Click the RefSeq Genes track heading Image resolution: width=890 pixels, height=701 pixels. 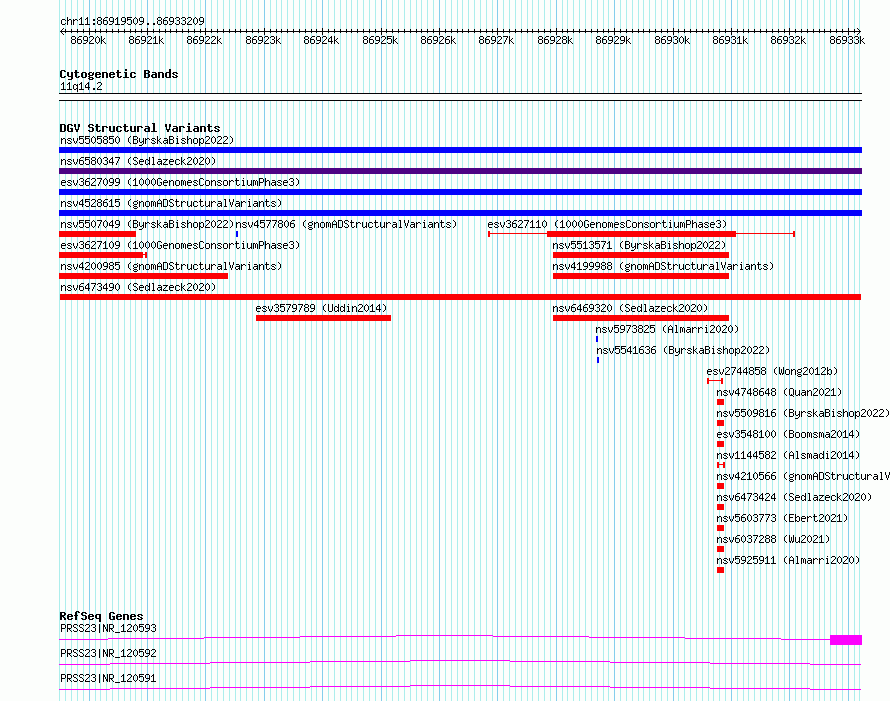[101, 616]
